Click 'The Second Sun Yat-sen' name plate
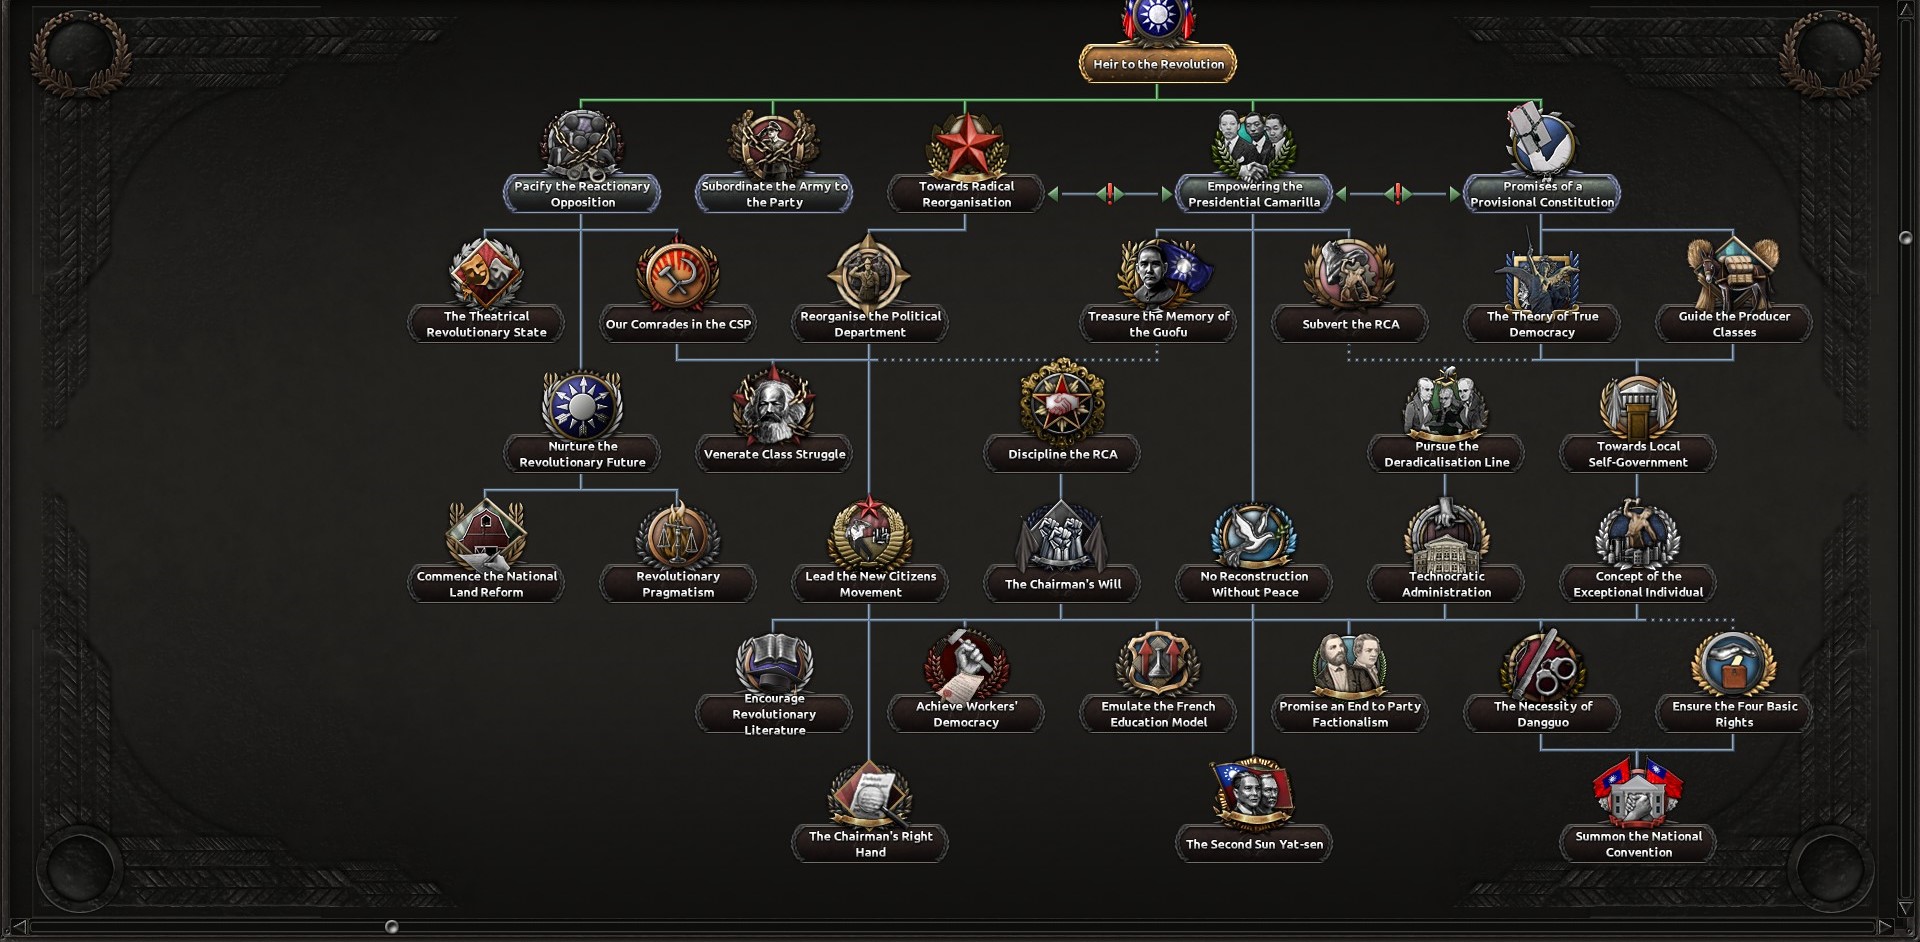Viewport: 1920px width, 942px height. (1254, 844)
